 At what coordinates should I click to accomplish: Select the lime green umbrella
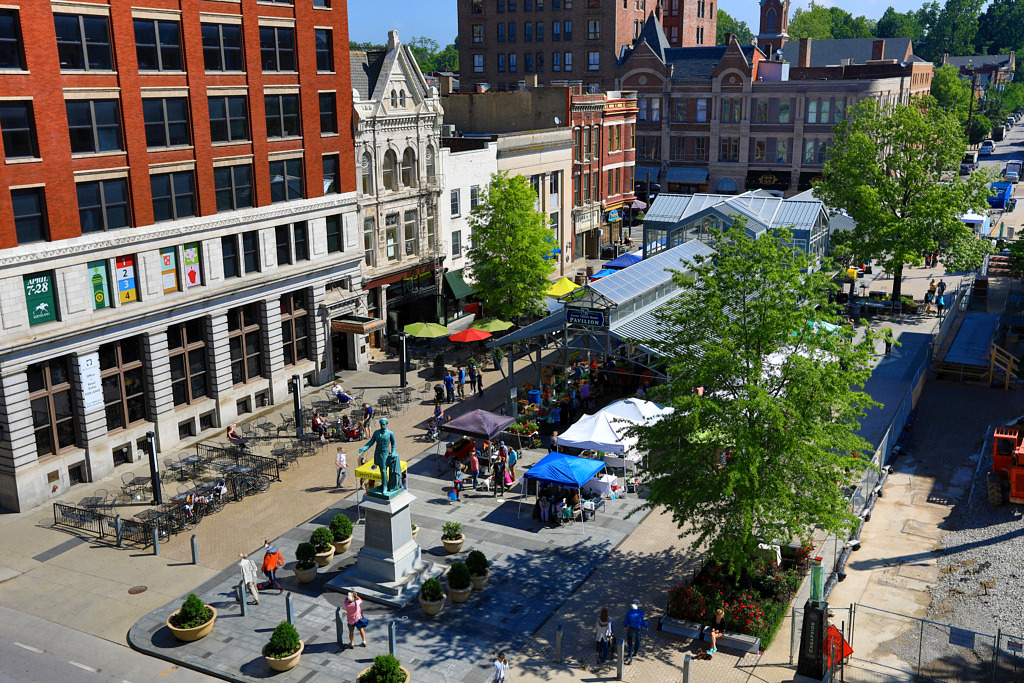423,329
